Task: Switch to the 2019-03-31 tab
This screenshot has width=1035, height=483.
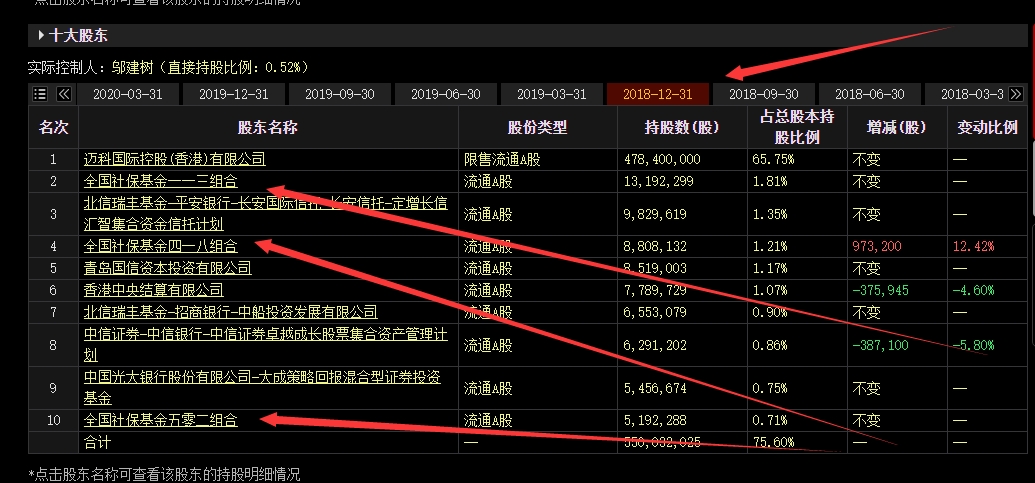Action: pos(551,94)
